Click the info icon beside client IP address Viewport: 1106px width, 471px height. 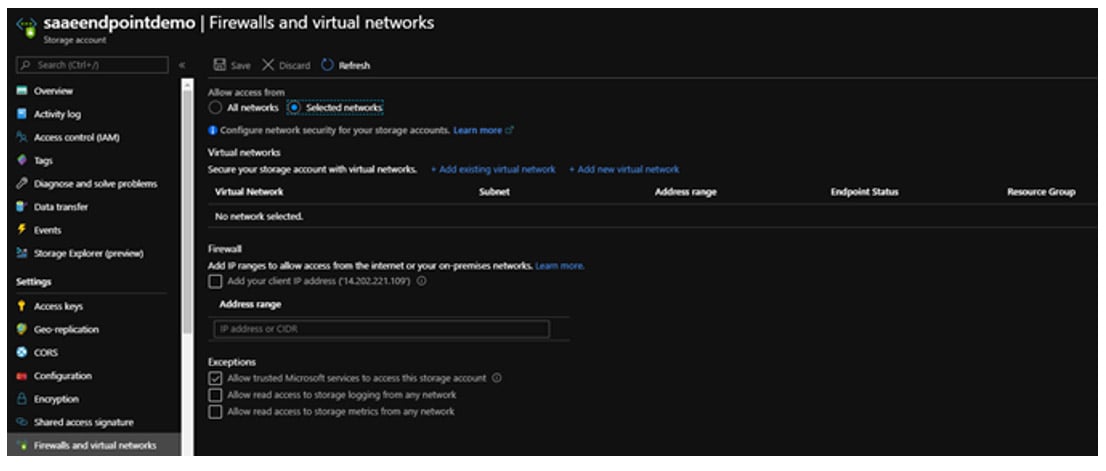422,282
